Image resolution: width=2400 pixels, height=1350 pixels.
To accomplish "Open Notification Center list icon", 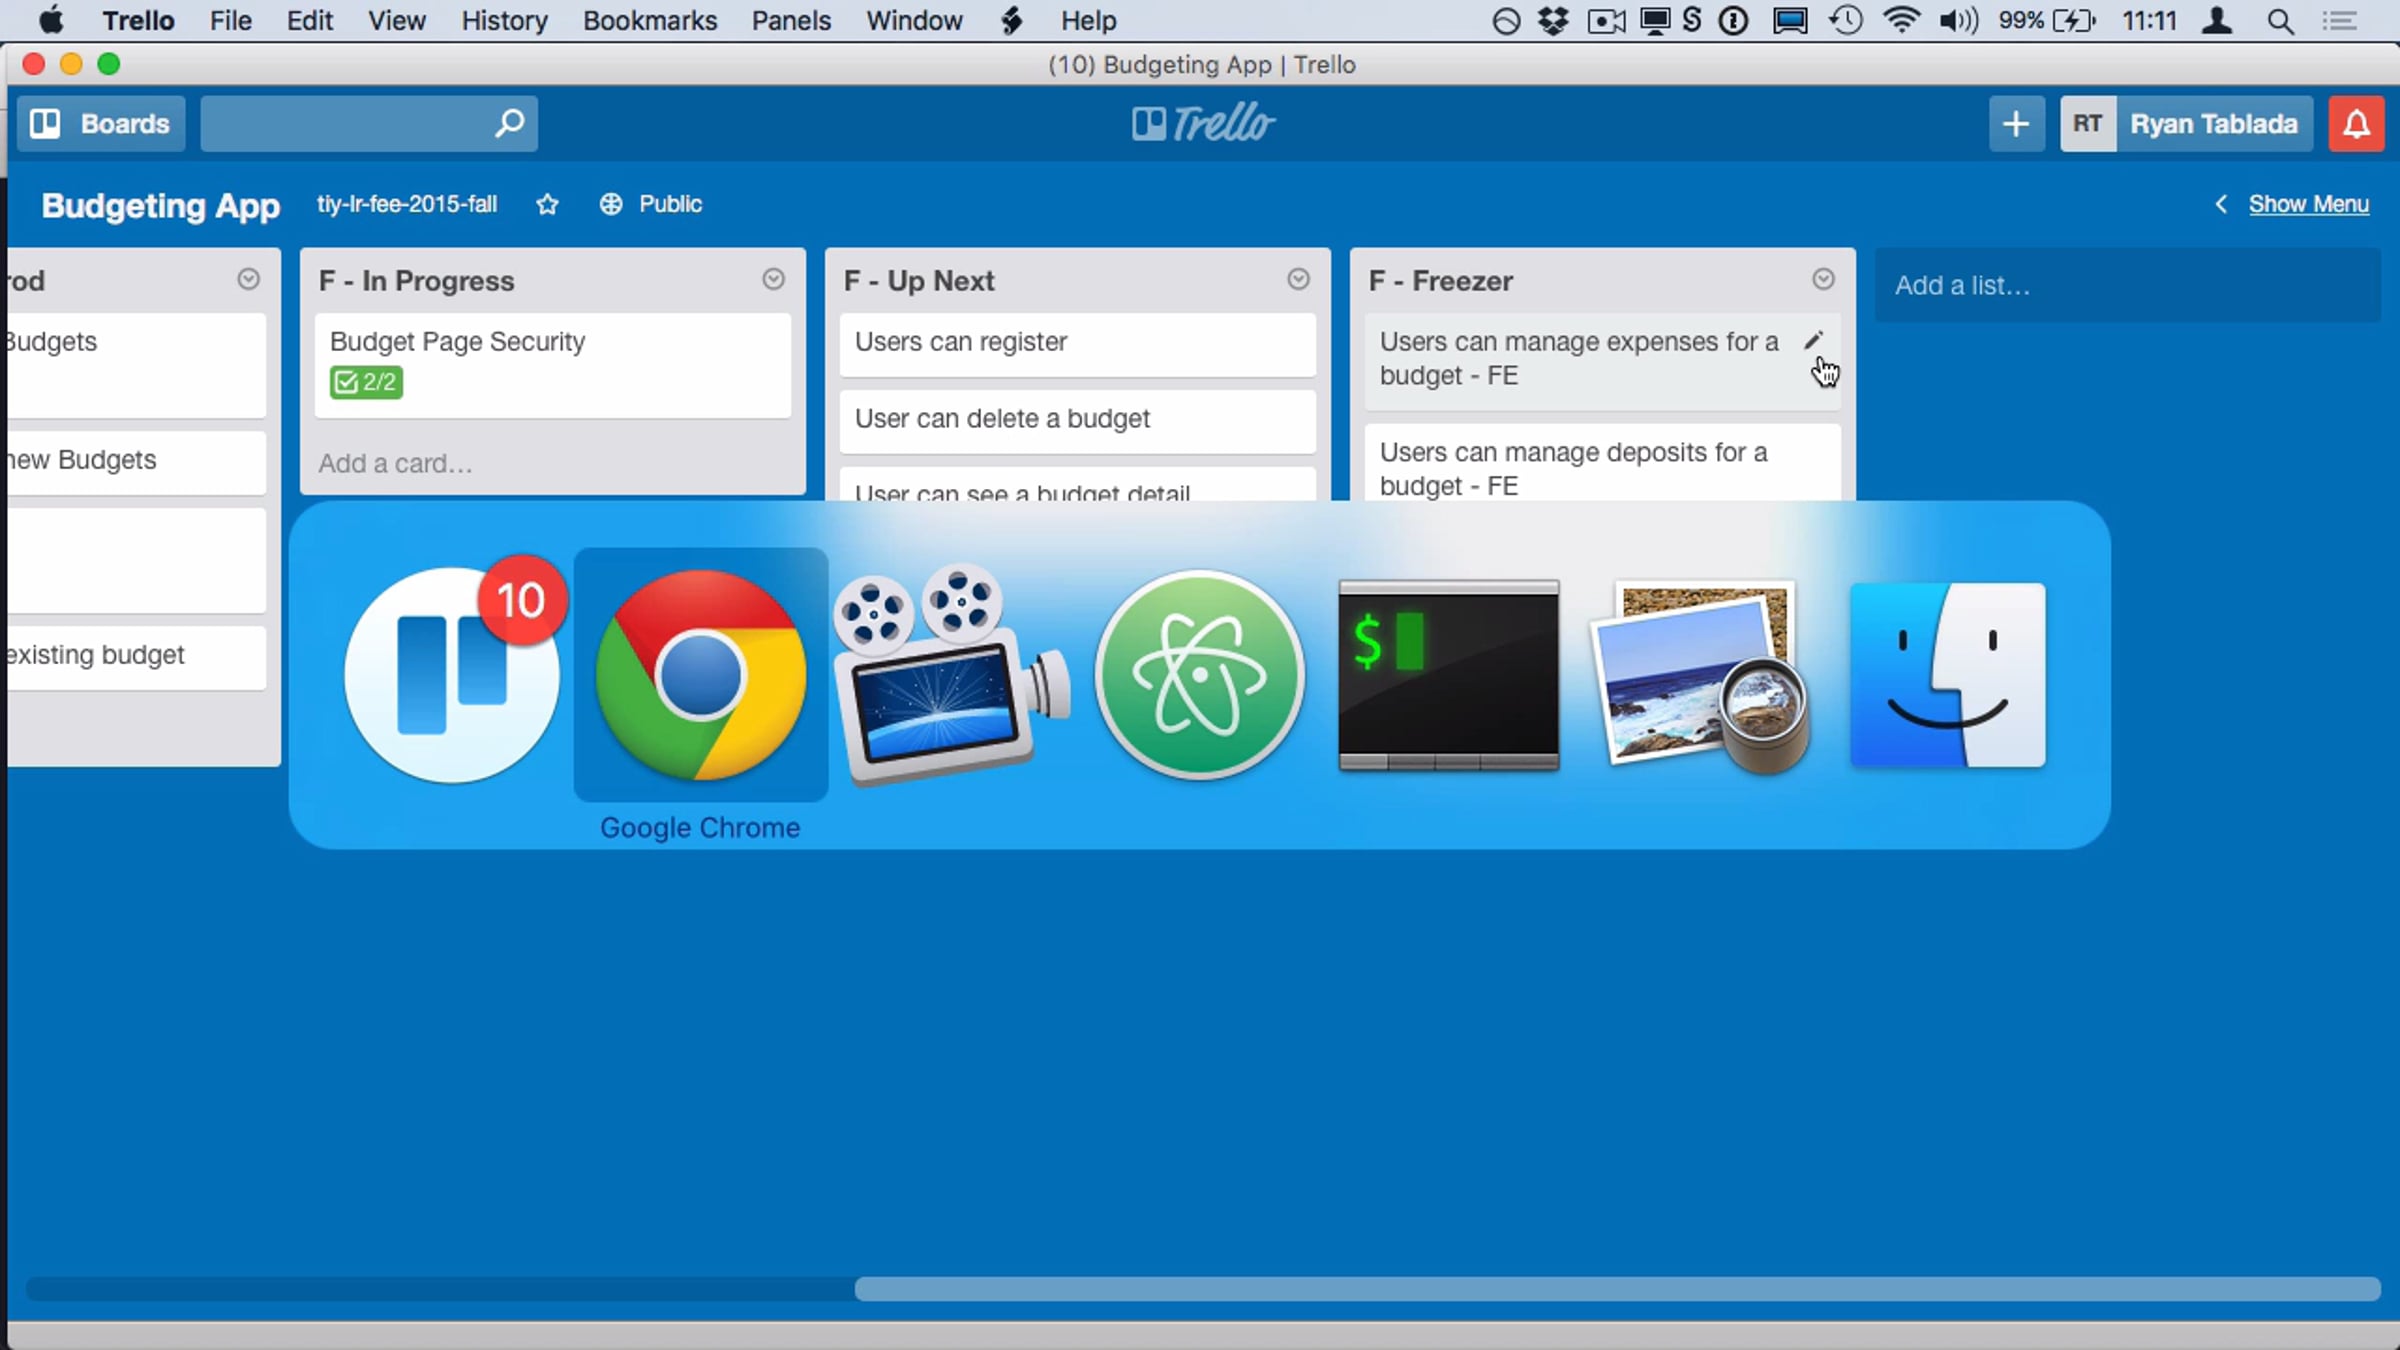I will 2339,20.
